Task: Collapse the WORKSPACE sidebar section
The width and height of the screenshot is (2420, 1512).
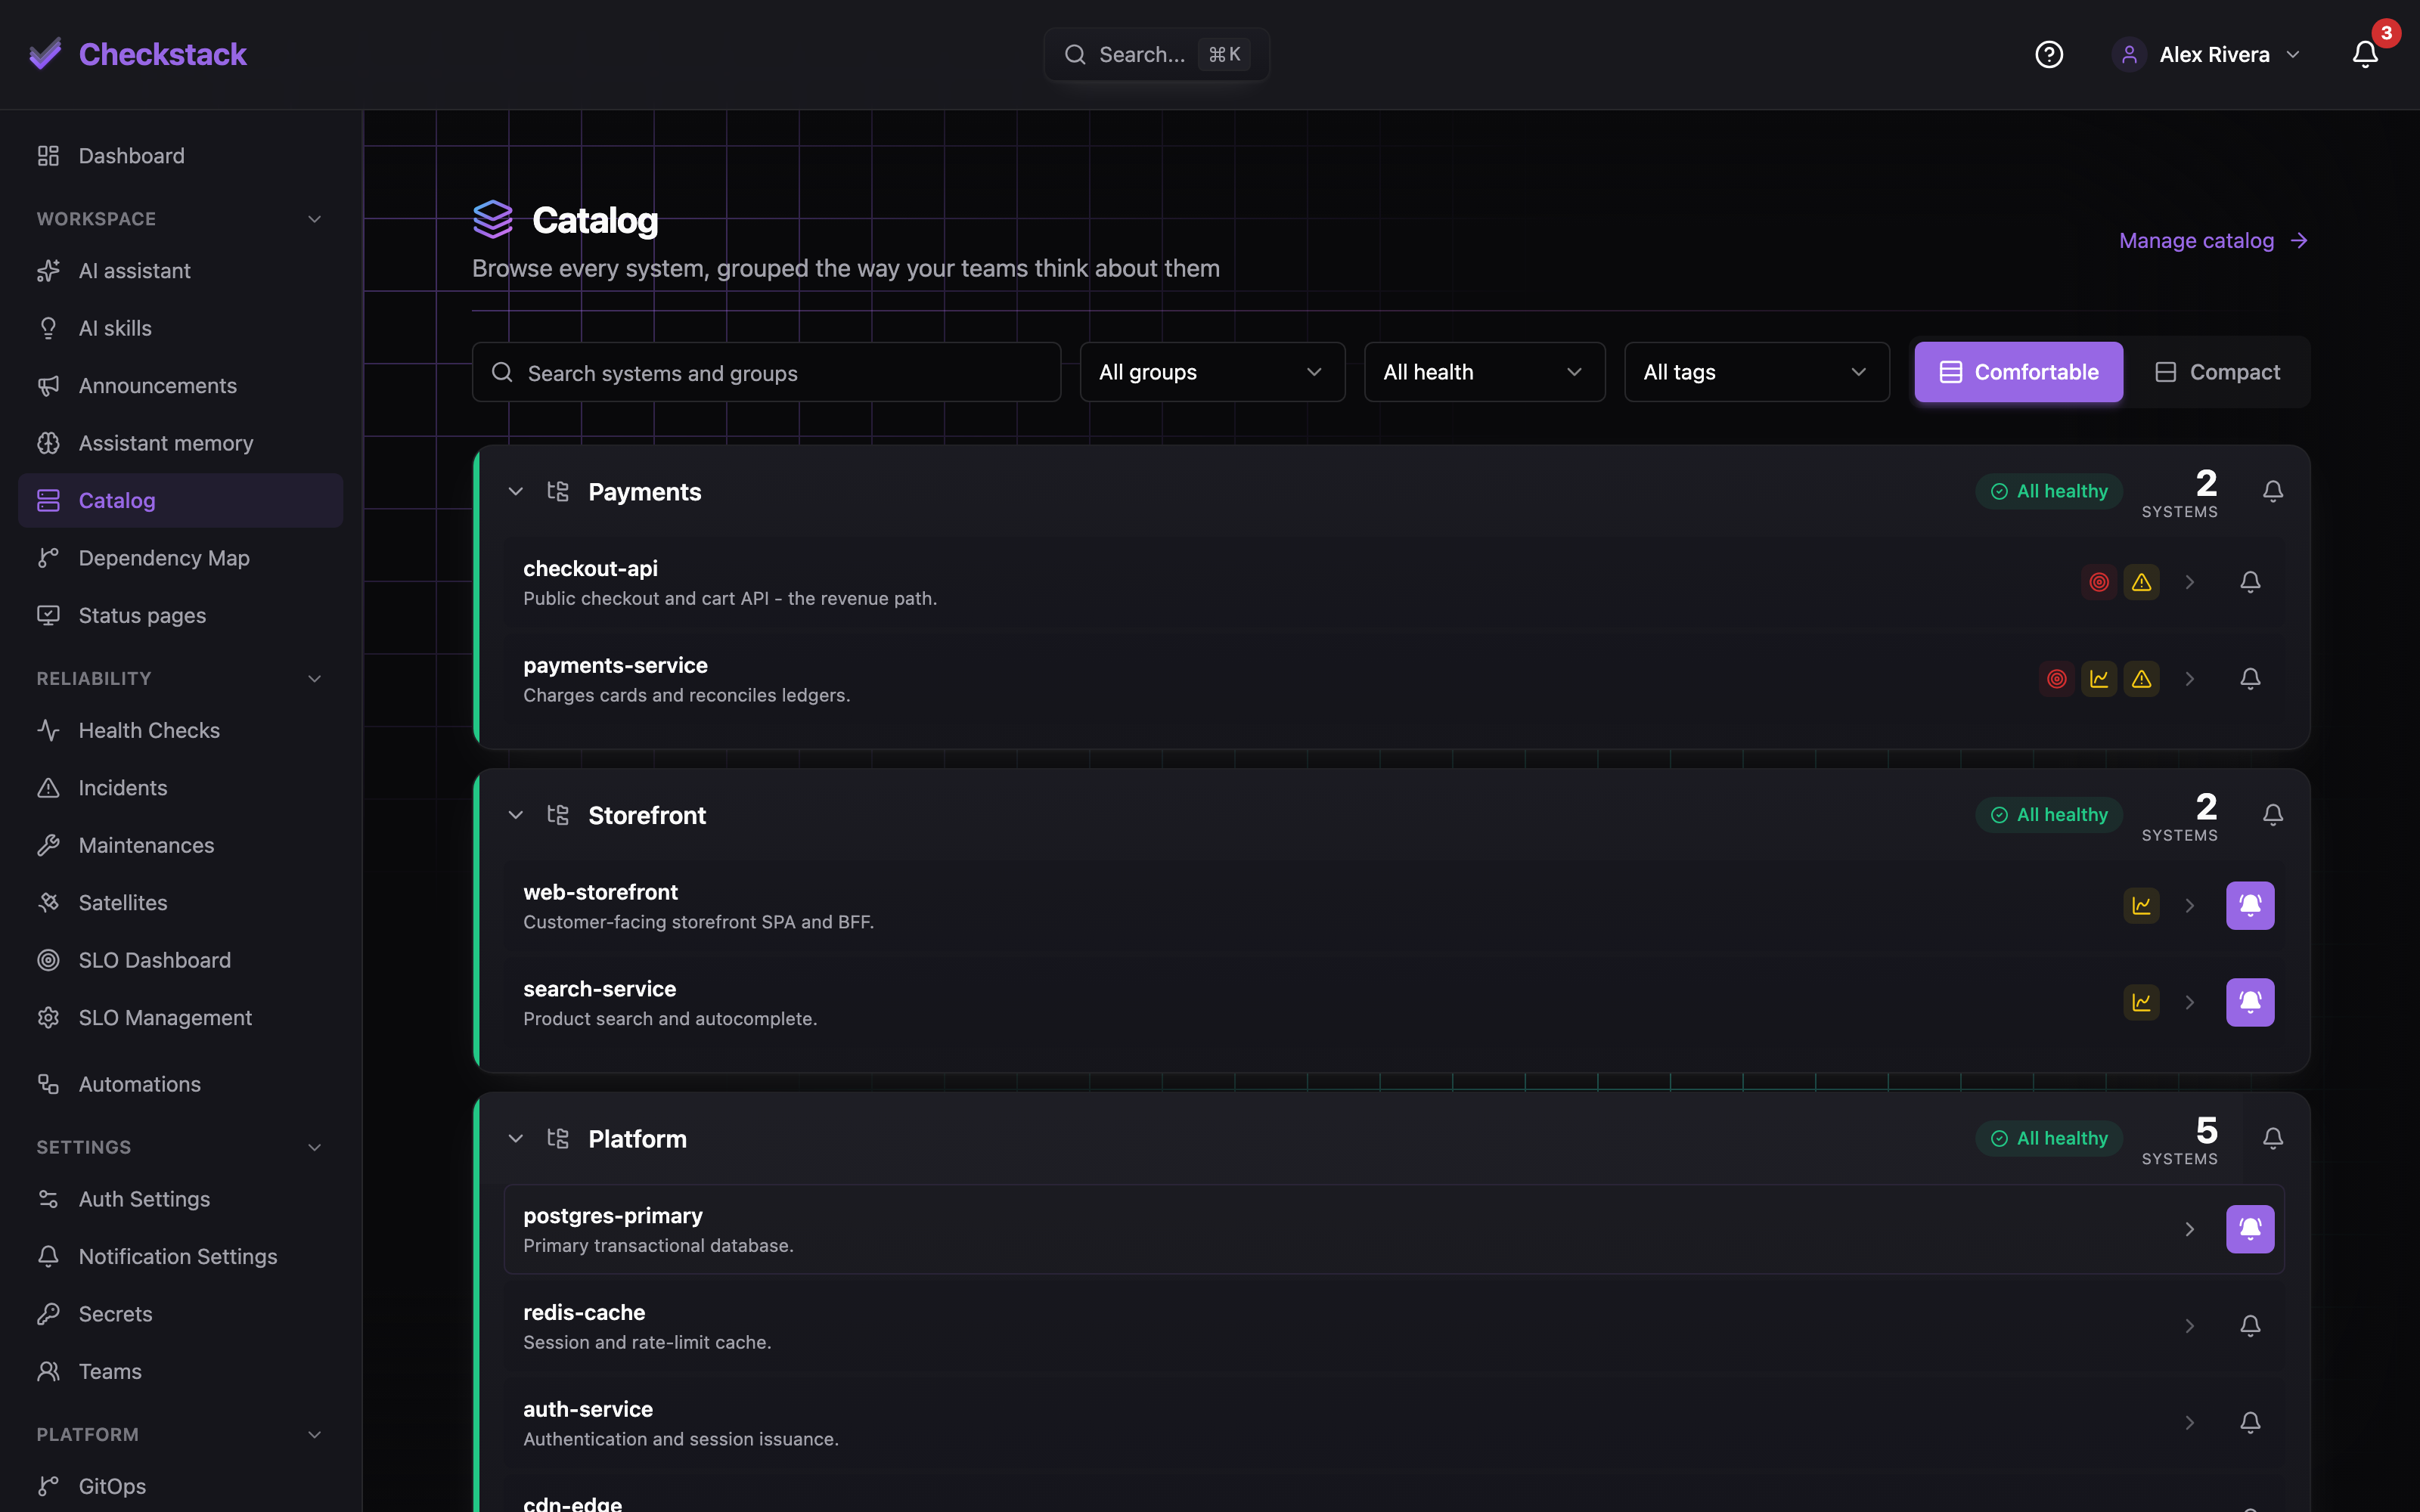Action: coord(315,219)
